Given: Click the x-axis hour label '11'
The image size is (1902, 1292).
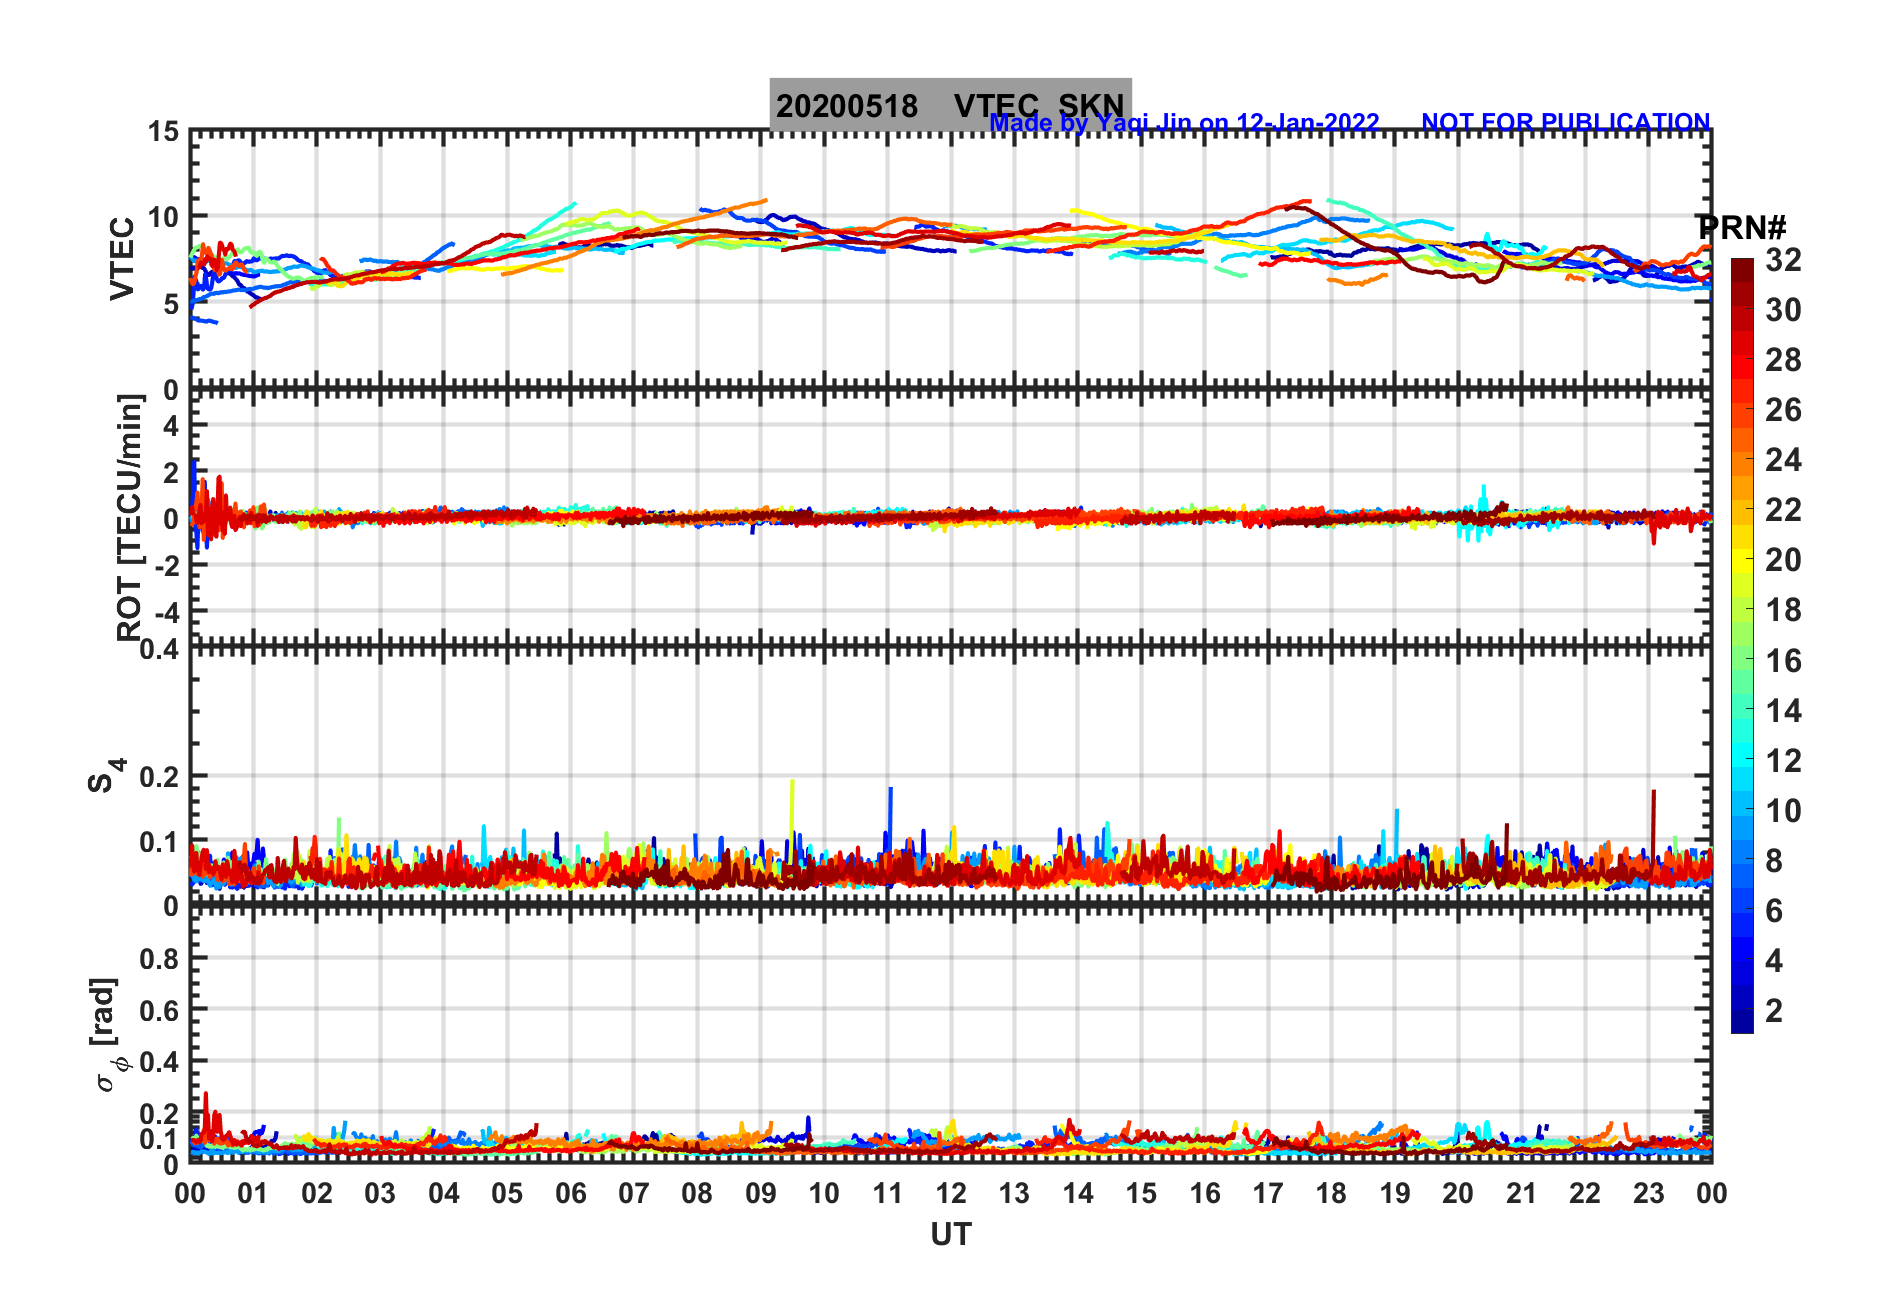Looking at the screenshot, I should [x=888, y=1193].
